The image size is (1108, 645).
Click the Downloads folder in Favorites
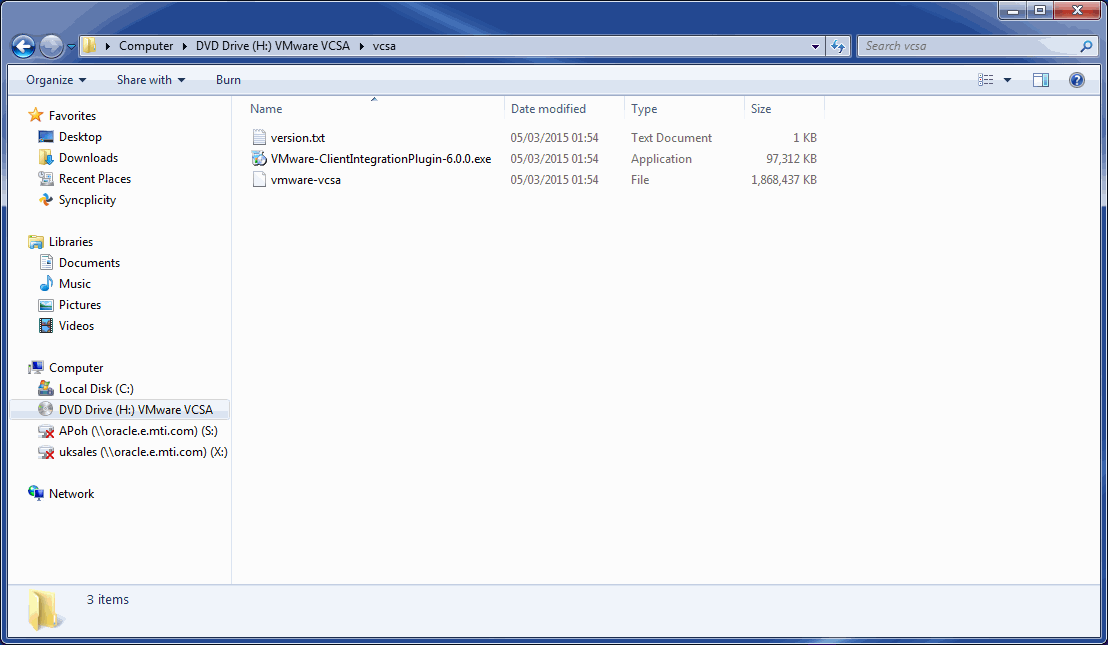click(x=88, y=158)
